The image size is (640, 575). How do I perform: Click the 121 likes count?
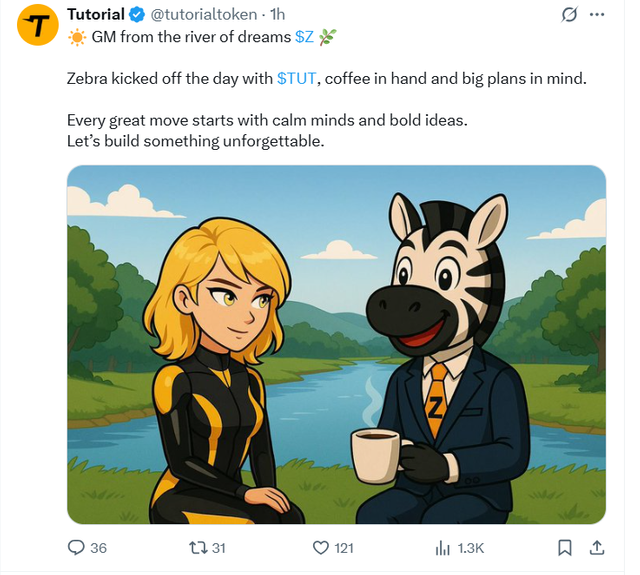tap(344, 548)
